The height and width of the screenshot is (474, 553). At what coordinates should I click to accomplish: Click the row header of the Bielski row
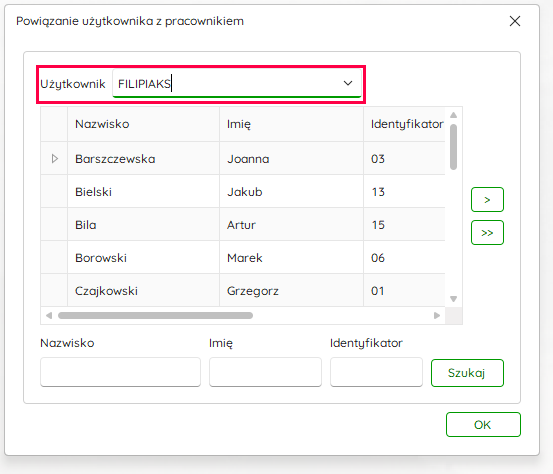54,192
